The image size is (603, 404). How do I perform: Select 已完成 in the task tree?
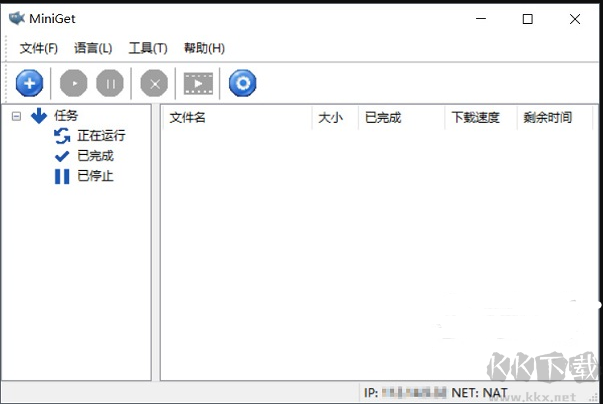(95, 156)
